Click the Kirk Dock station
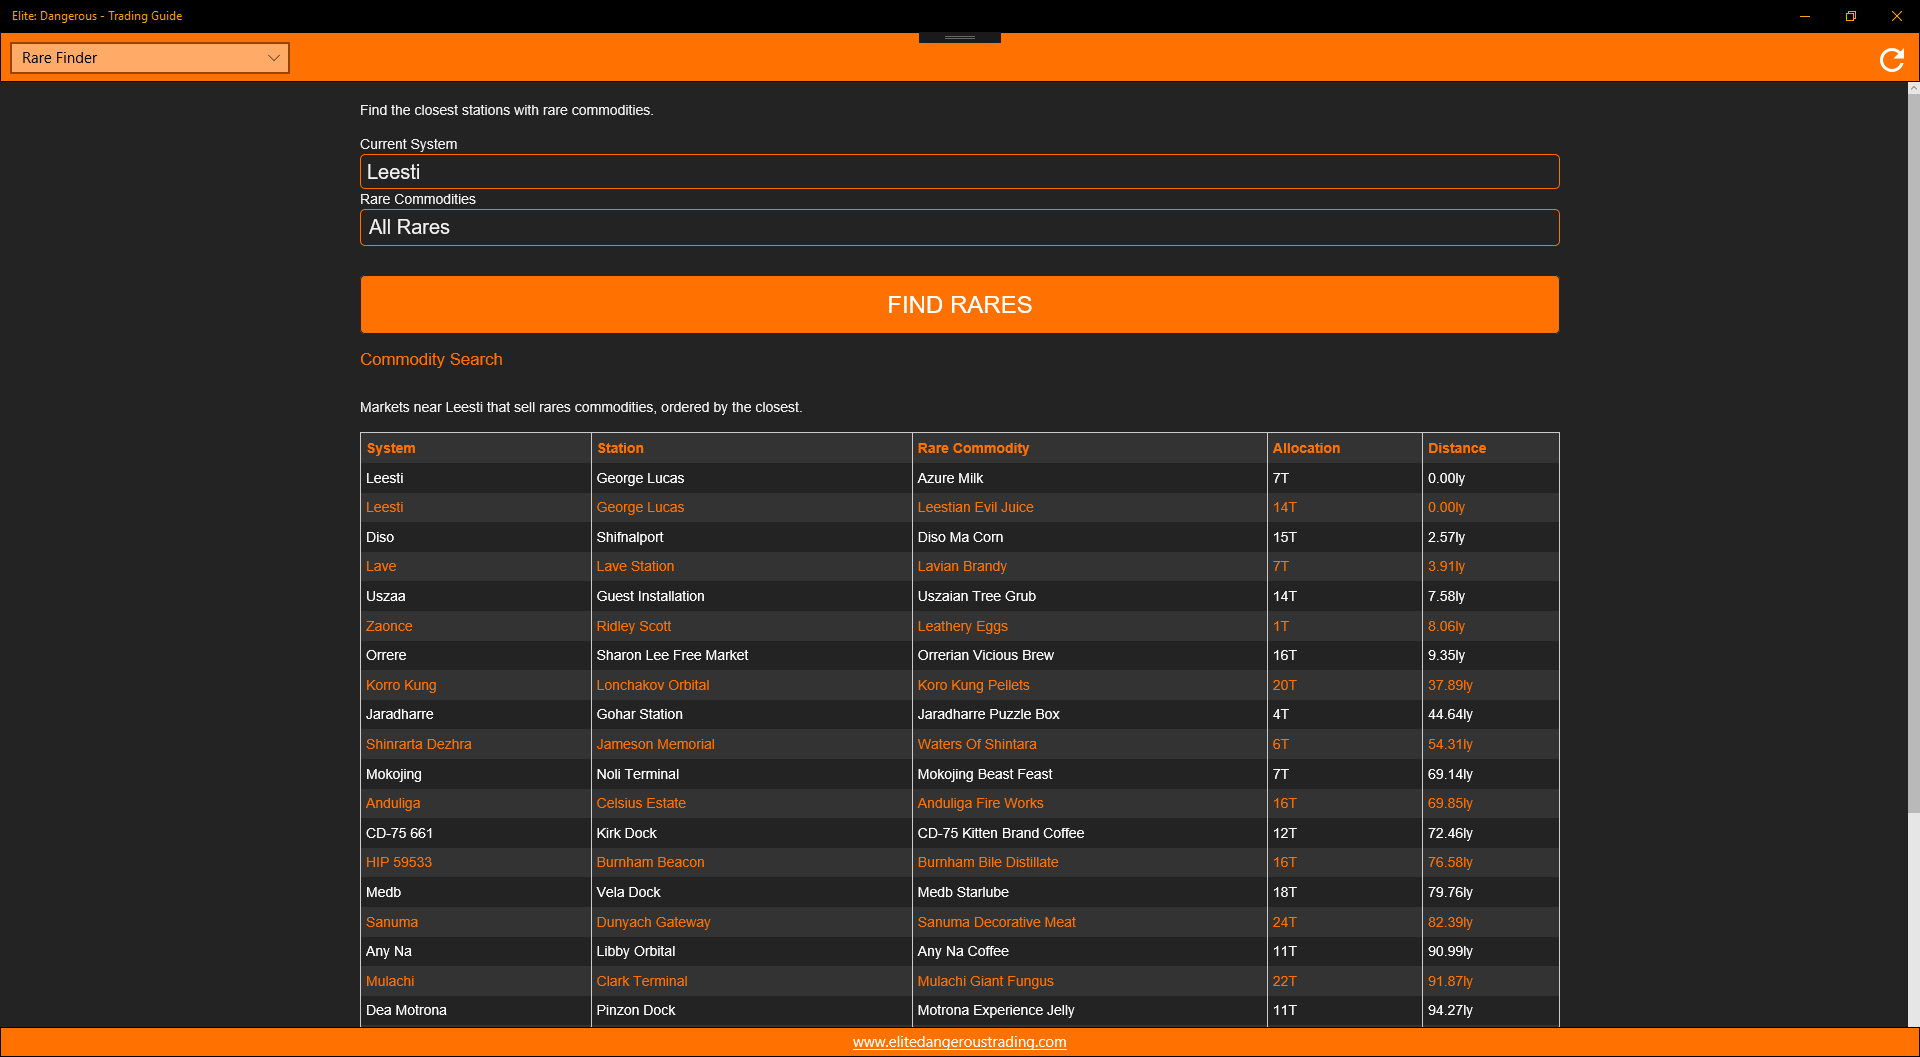This screenshot has width=1920, height=1057. (x=627, y=833)
